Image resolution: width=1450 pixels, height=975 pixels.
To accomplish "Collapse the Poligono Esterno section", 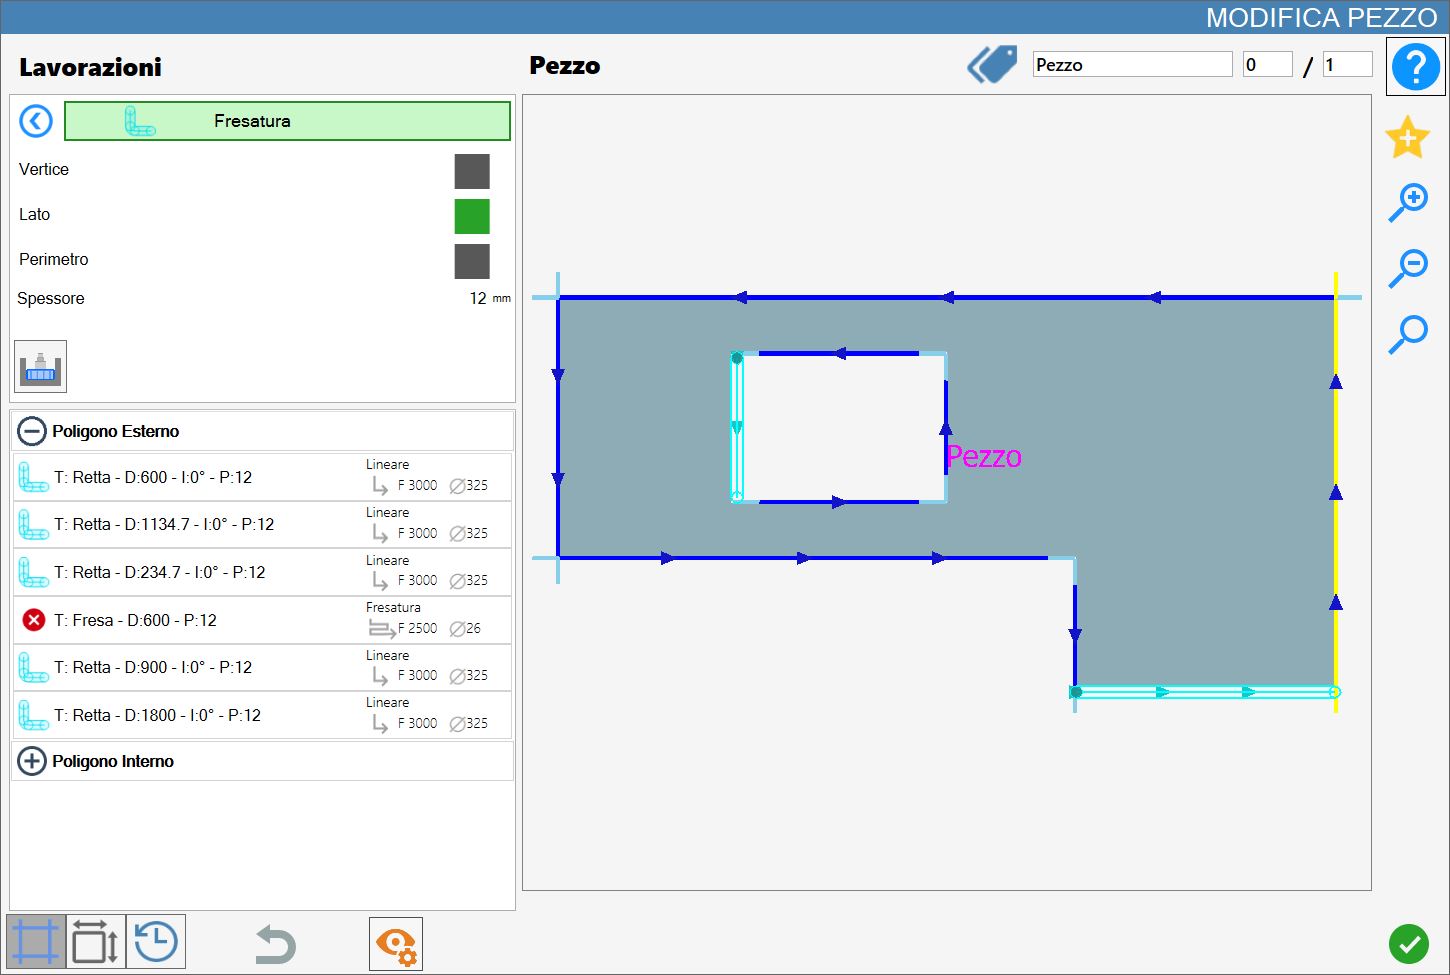I will [32, 431].
